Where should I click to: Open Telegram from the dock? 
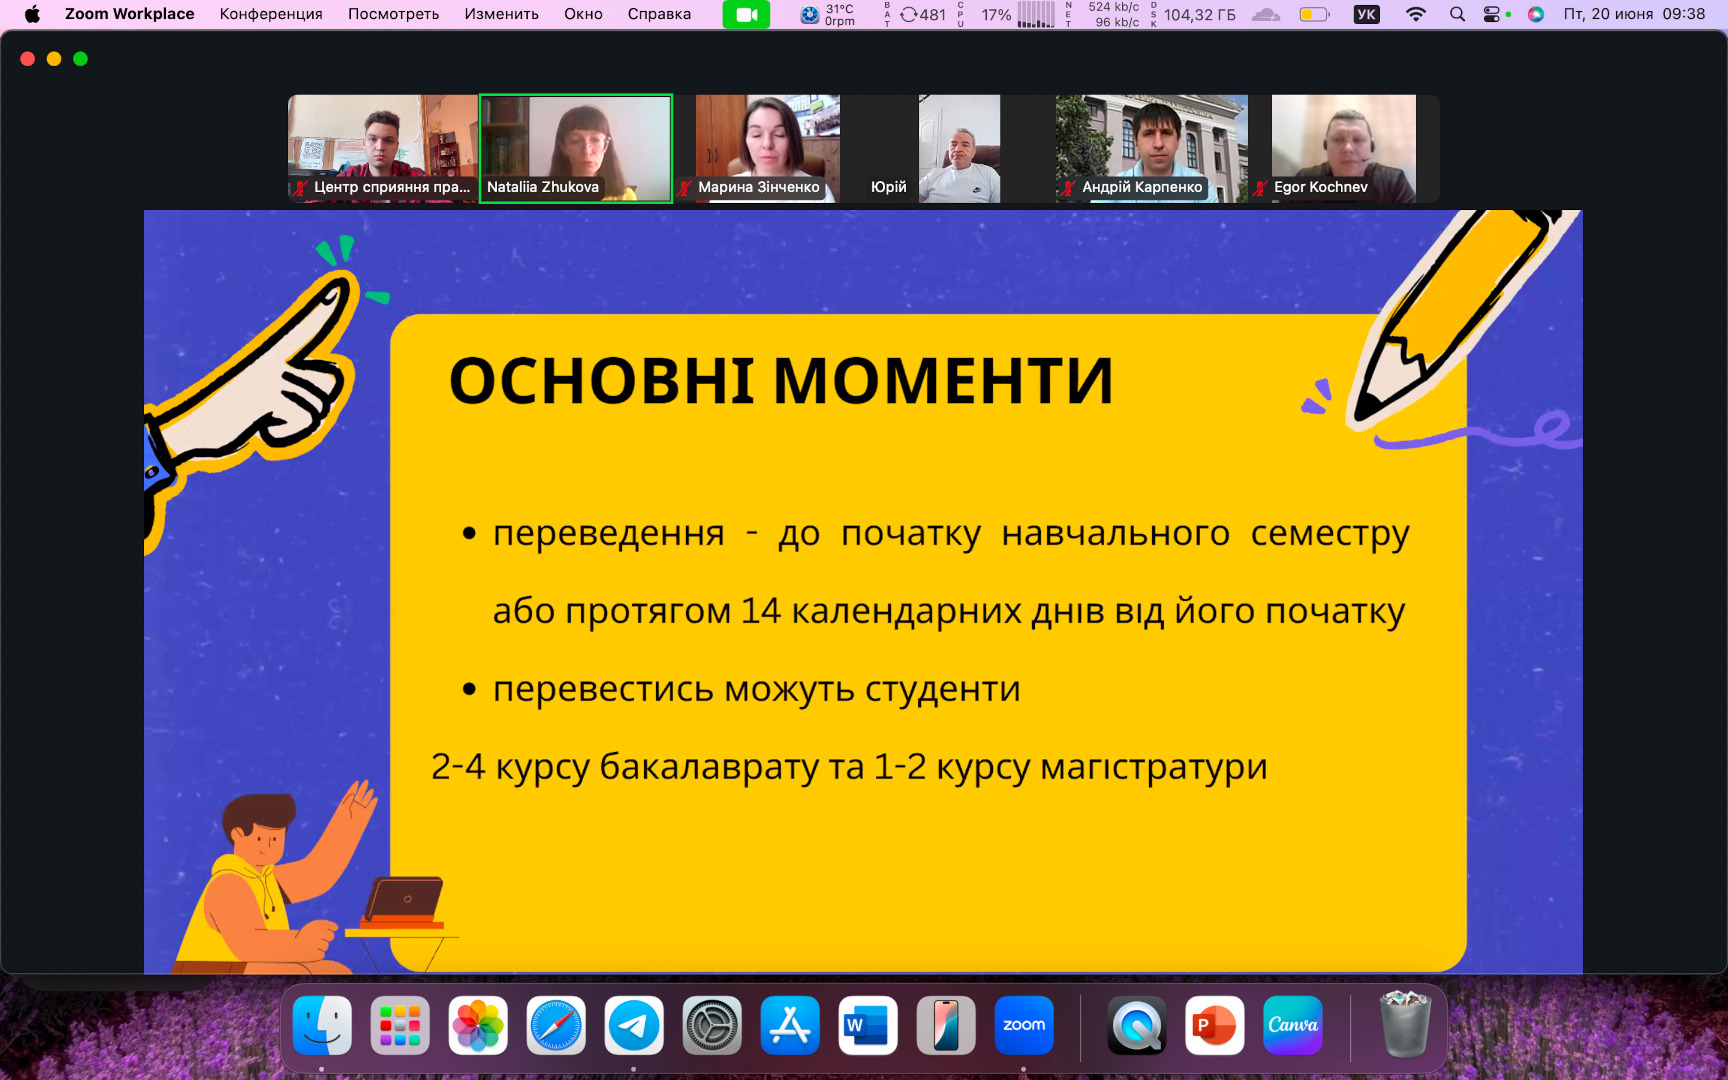[633, 1026]
